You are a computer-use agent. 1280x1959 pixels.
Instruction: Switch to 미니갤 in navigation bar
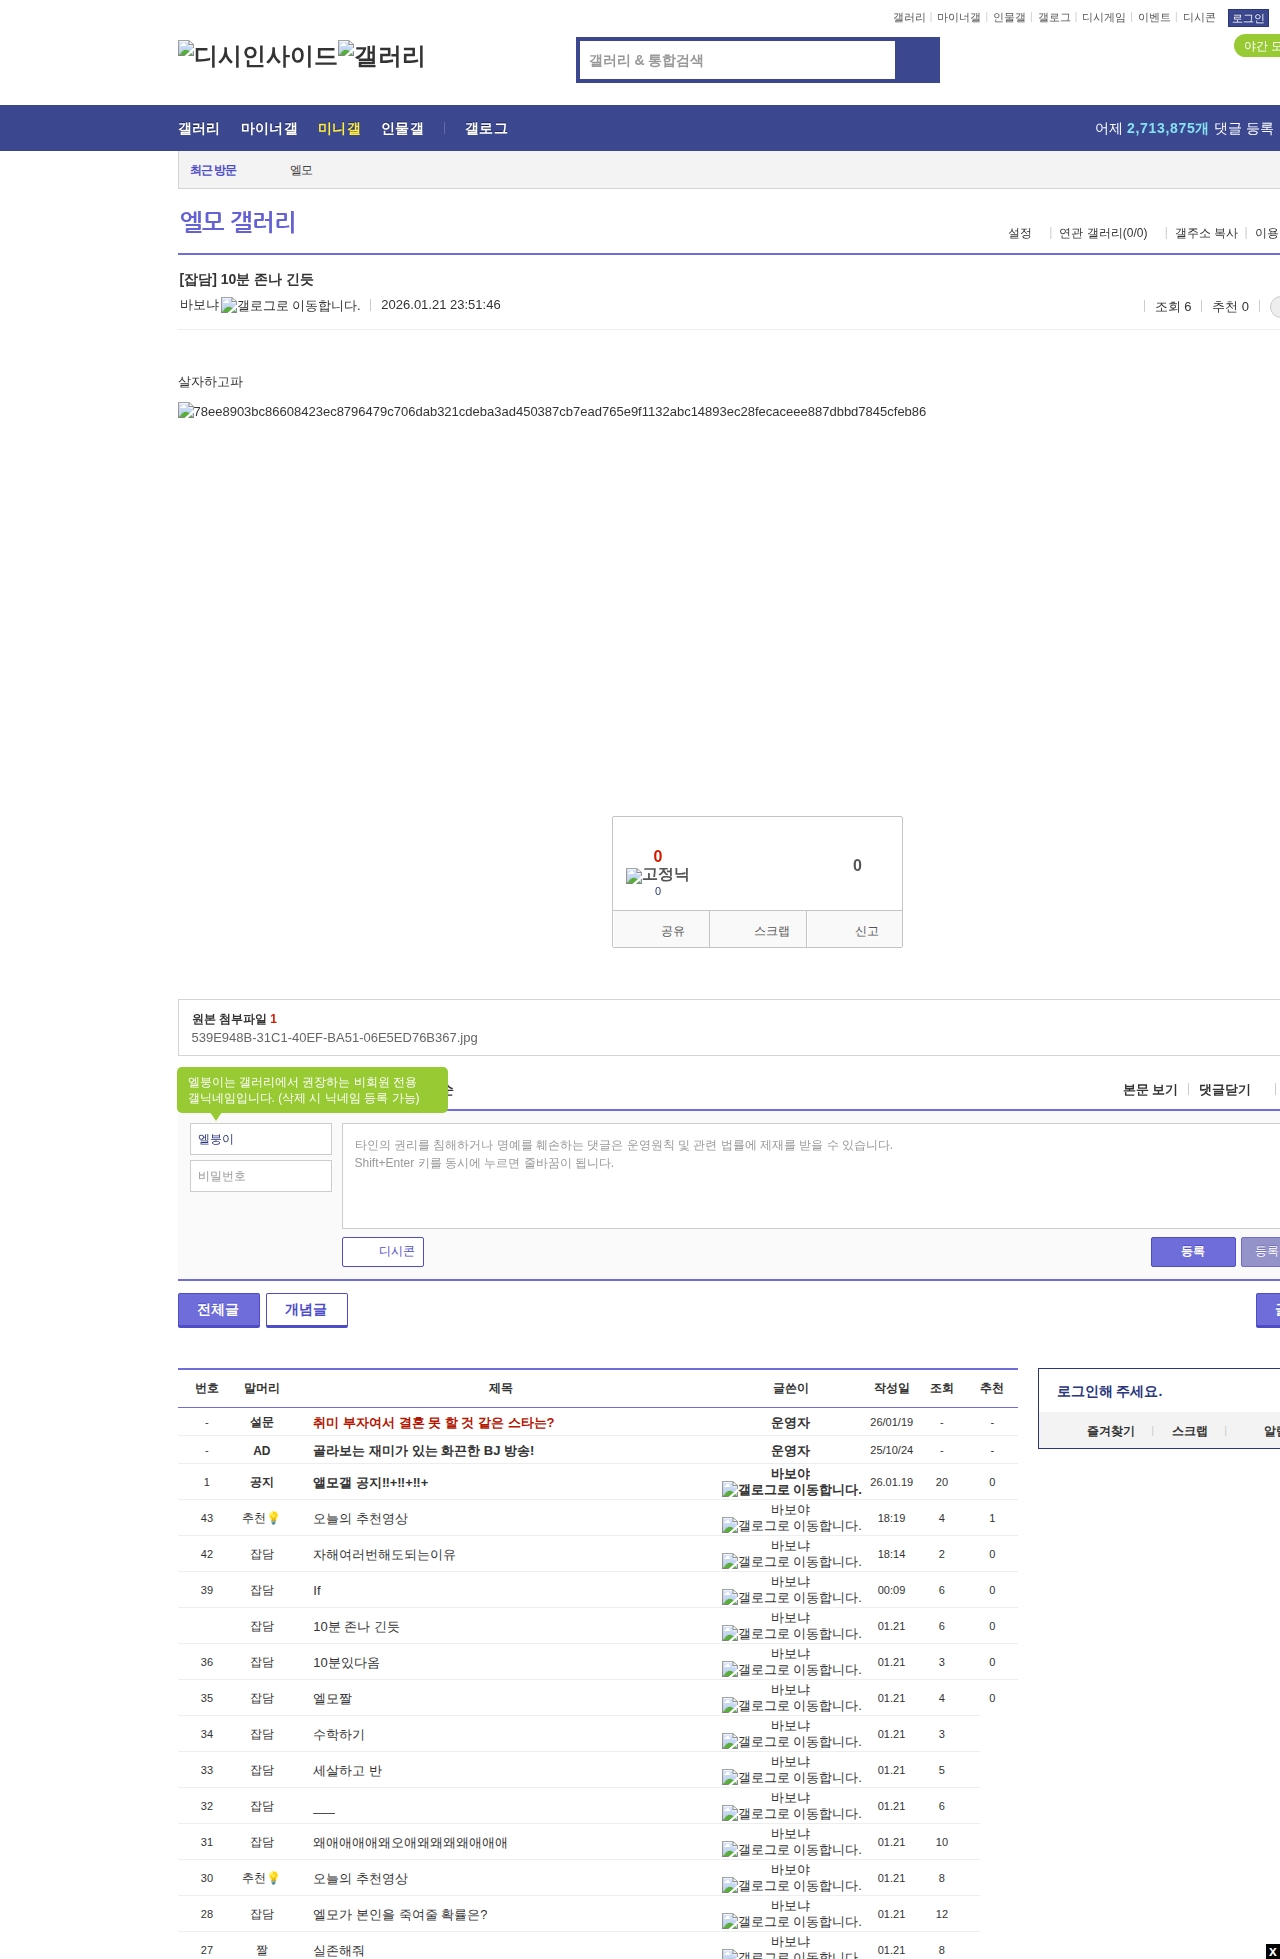click(x=339, y=129)
